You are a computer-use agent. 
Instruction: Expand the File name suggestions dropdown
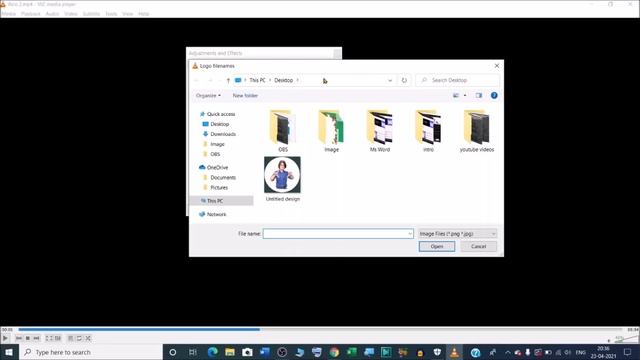coord(410,234)
